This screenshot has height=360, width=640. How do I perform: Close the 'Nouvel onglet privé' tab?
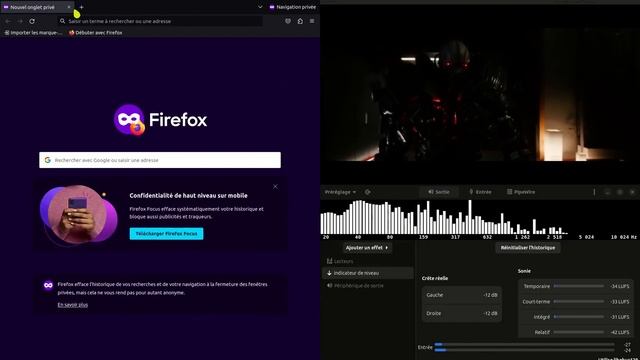point(69,7)
